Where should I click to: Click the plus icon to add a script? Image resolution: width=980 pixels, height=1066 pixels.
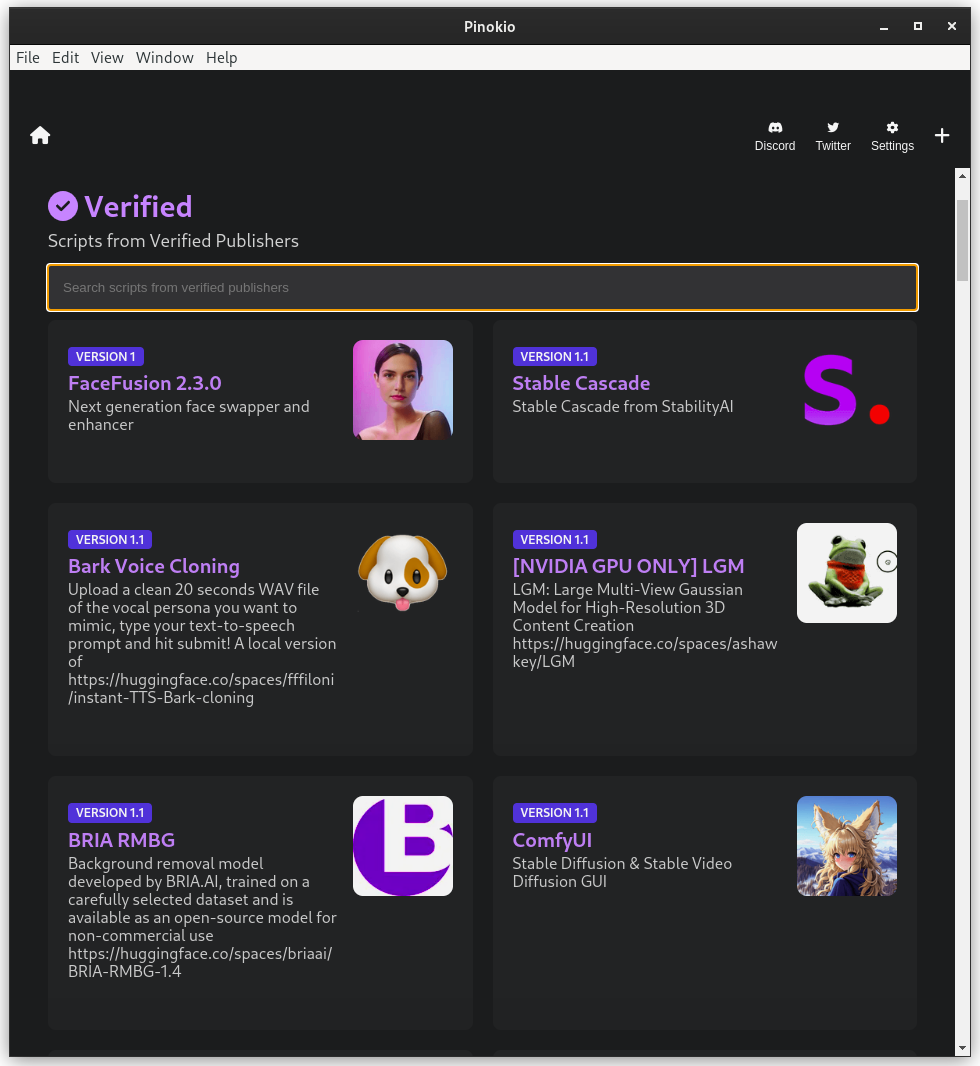pyautogui.click(x=942, y=135)
